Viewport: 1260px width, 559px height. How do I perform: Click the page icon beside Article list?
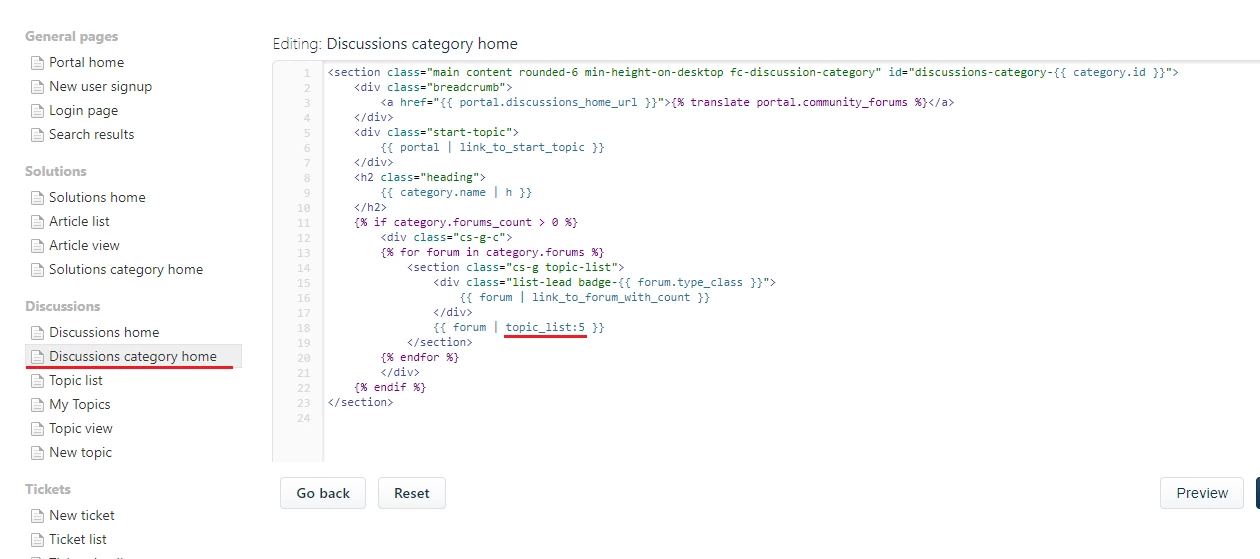[x=38, y=222]
